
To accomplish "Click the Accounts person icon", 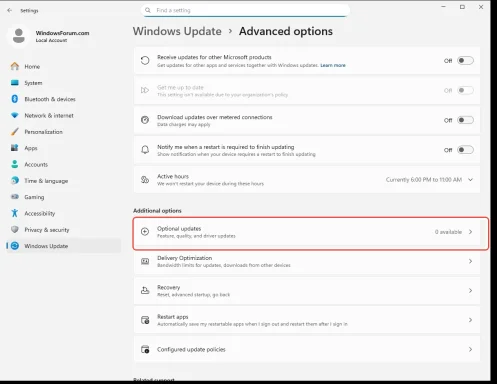I will coord(15,164).
